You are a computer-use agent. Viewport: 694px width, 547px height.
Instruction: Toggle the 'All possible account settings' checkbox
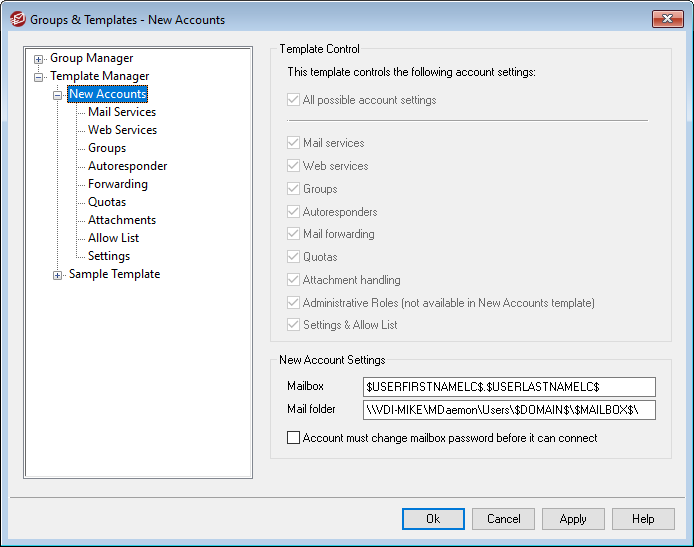[x=294, y=100]
